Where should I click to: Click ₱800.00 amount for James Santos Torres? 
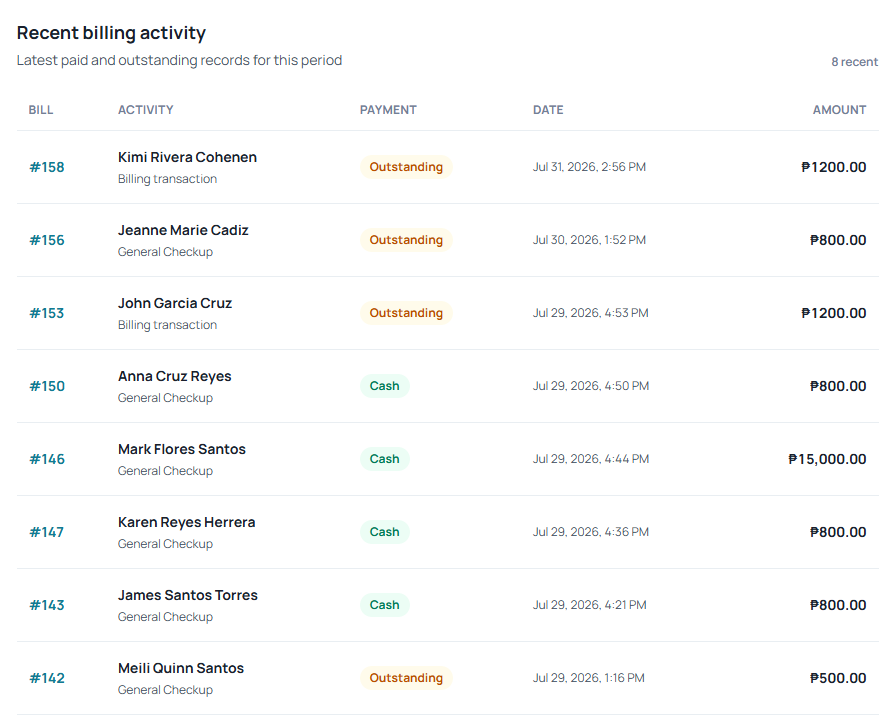pyautogui.click(x=838, y=605)
